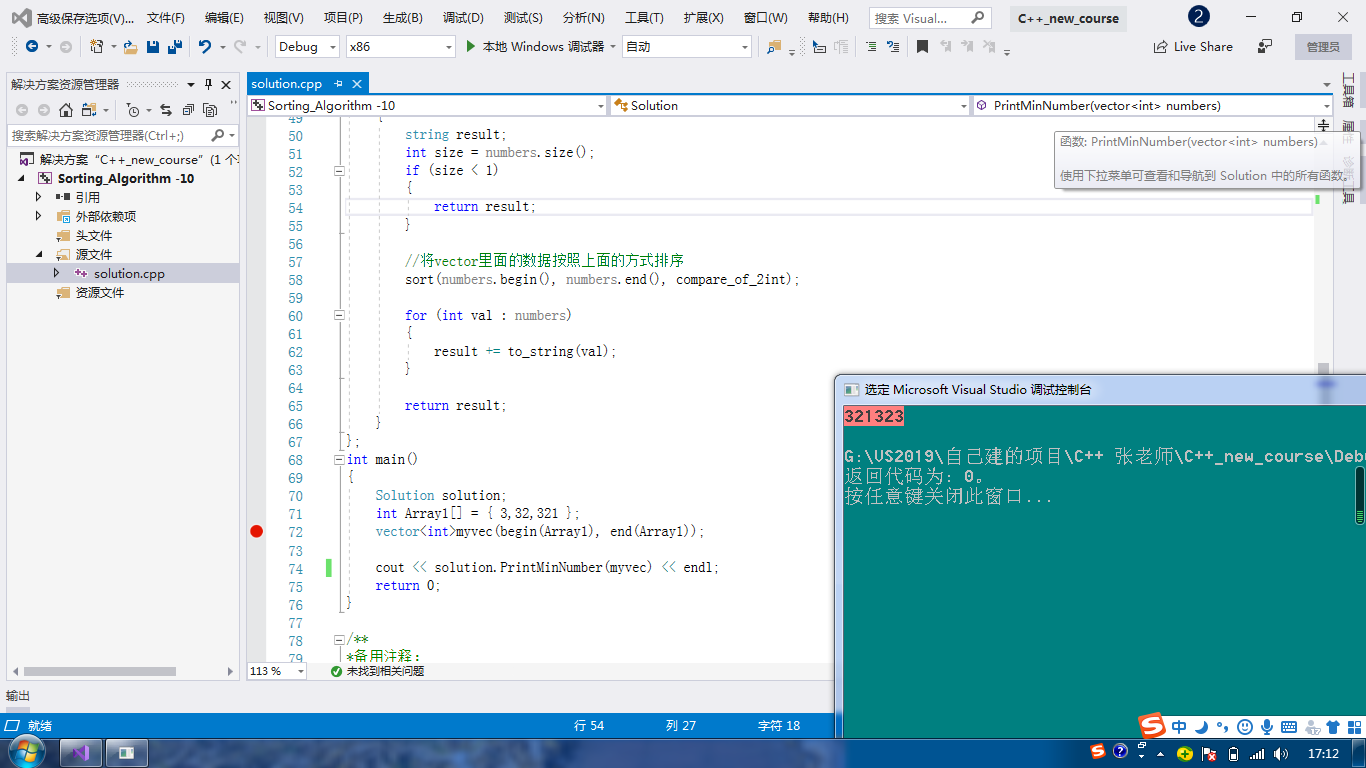The image size is (1366, 768).
Task: Switch to the solution.cpp editor tab
Action: tap(287, 84)
